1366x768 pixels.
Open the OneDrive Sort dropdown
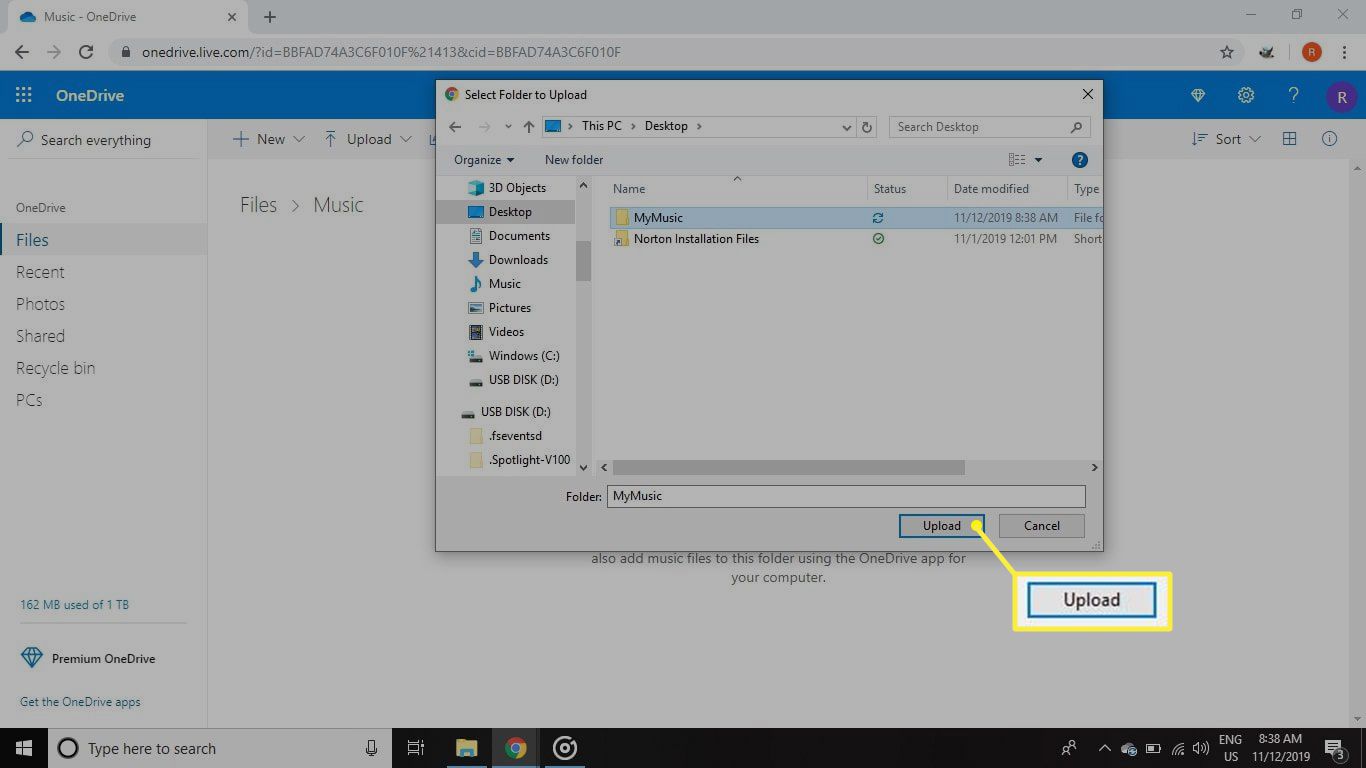coord(1227,139)
